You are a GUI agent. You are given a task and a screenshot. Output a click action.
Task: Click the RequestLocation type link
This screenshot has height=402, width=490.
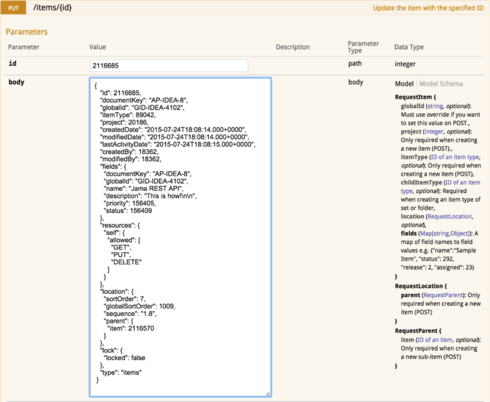coord(450,216)
